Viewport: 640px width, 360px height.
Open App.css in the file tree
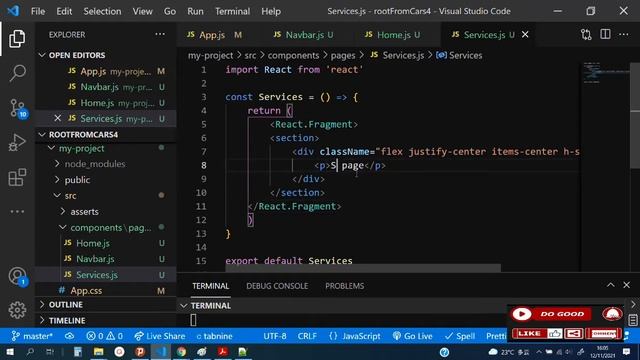[86, 291]
